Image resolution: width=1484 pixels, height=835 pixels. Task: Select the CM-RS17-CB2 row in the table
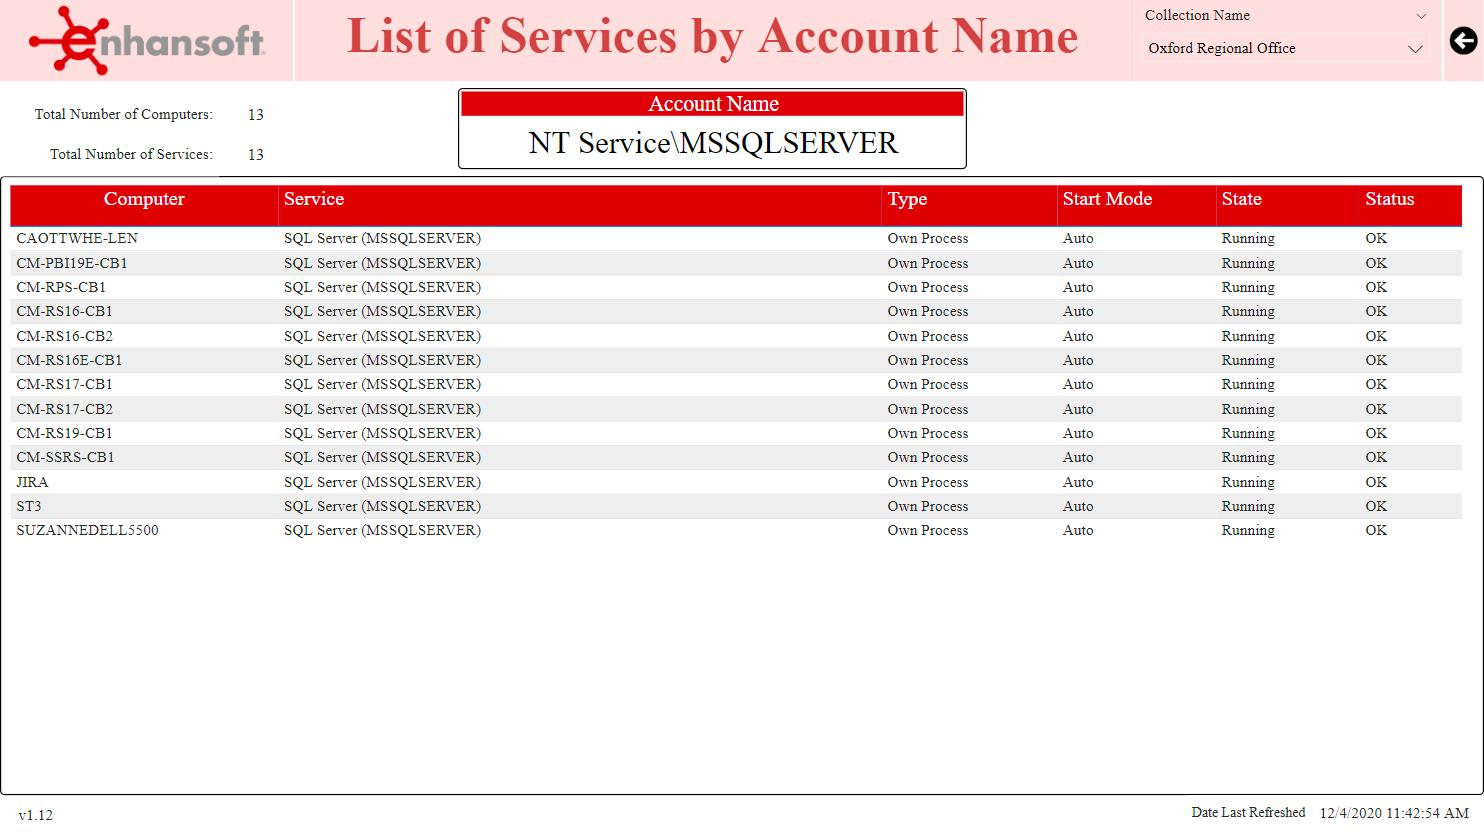pos(65,409)
